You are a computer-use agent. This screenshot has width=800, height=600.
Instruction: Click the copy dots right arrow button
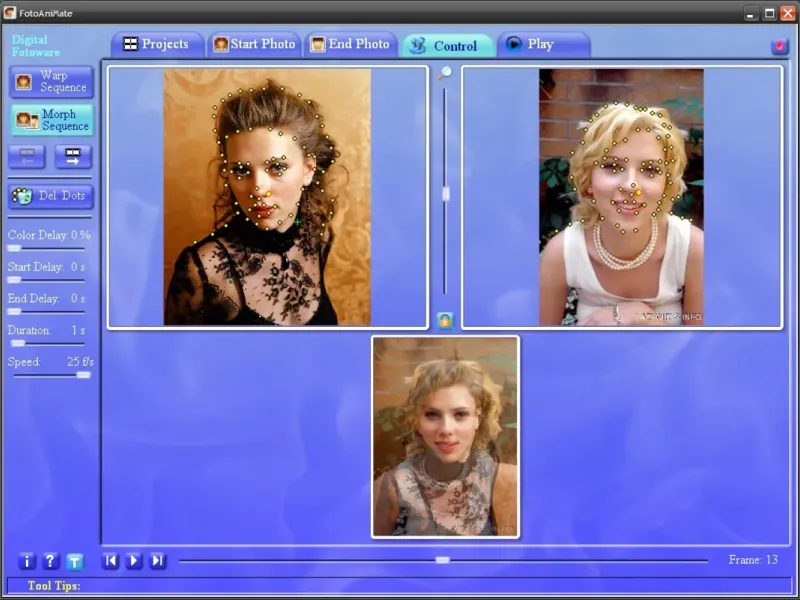73,157
